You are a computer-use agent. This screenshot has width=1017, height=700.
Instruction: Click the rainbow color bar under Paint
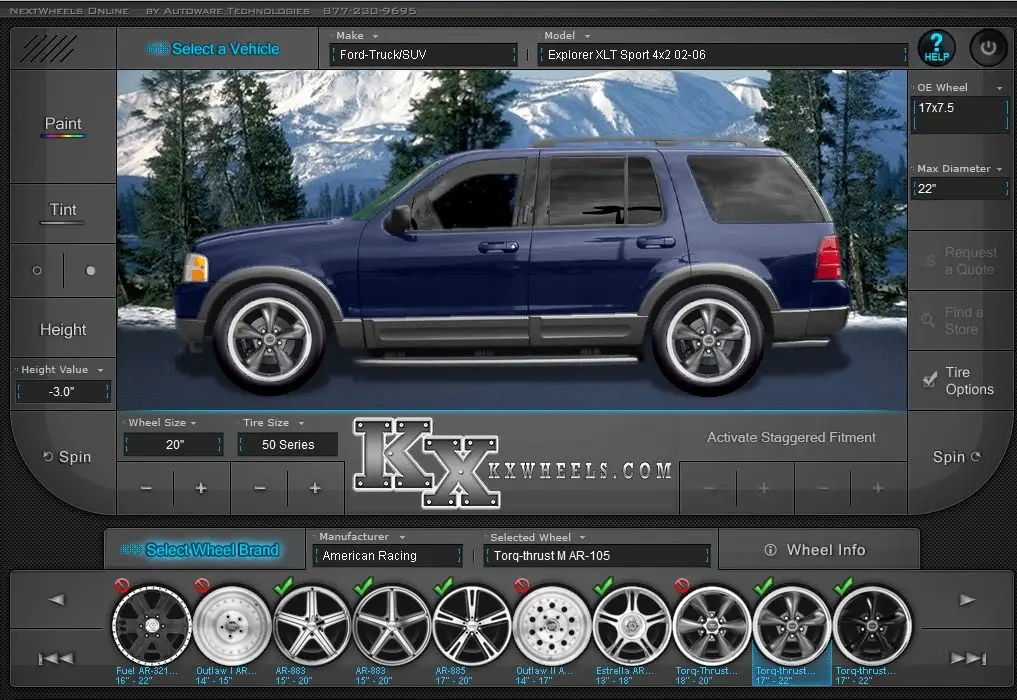point(63,136)
